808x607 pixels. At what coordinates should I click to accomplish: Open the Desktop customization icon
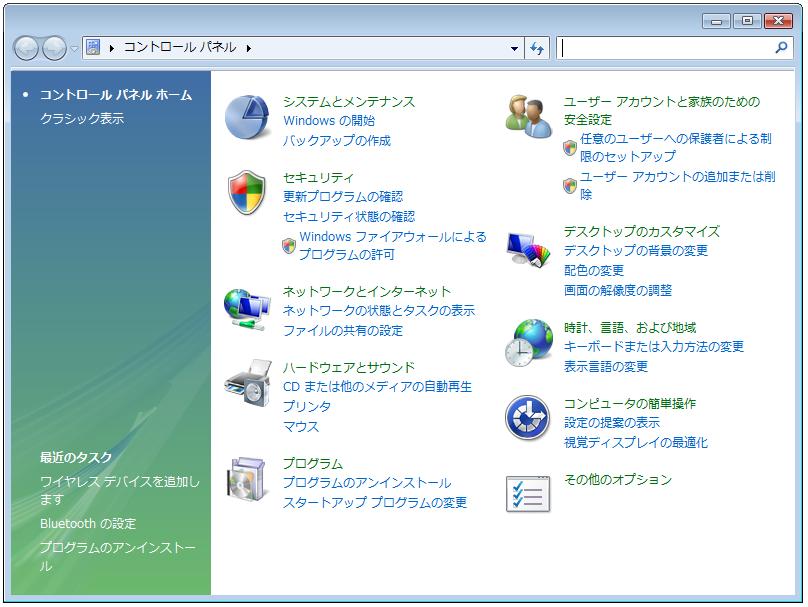coord(528,248)
